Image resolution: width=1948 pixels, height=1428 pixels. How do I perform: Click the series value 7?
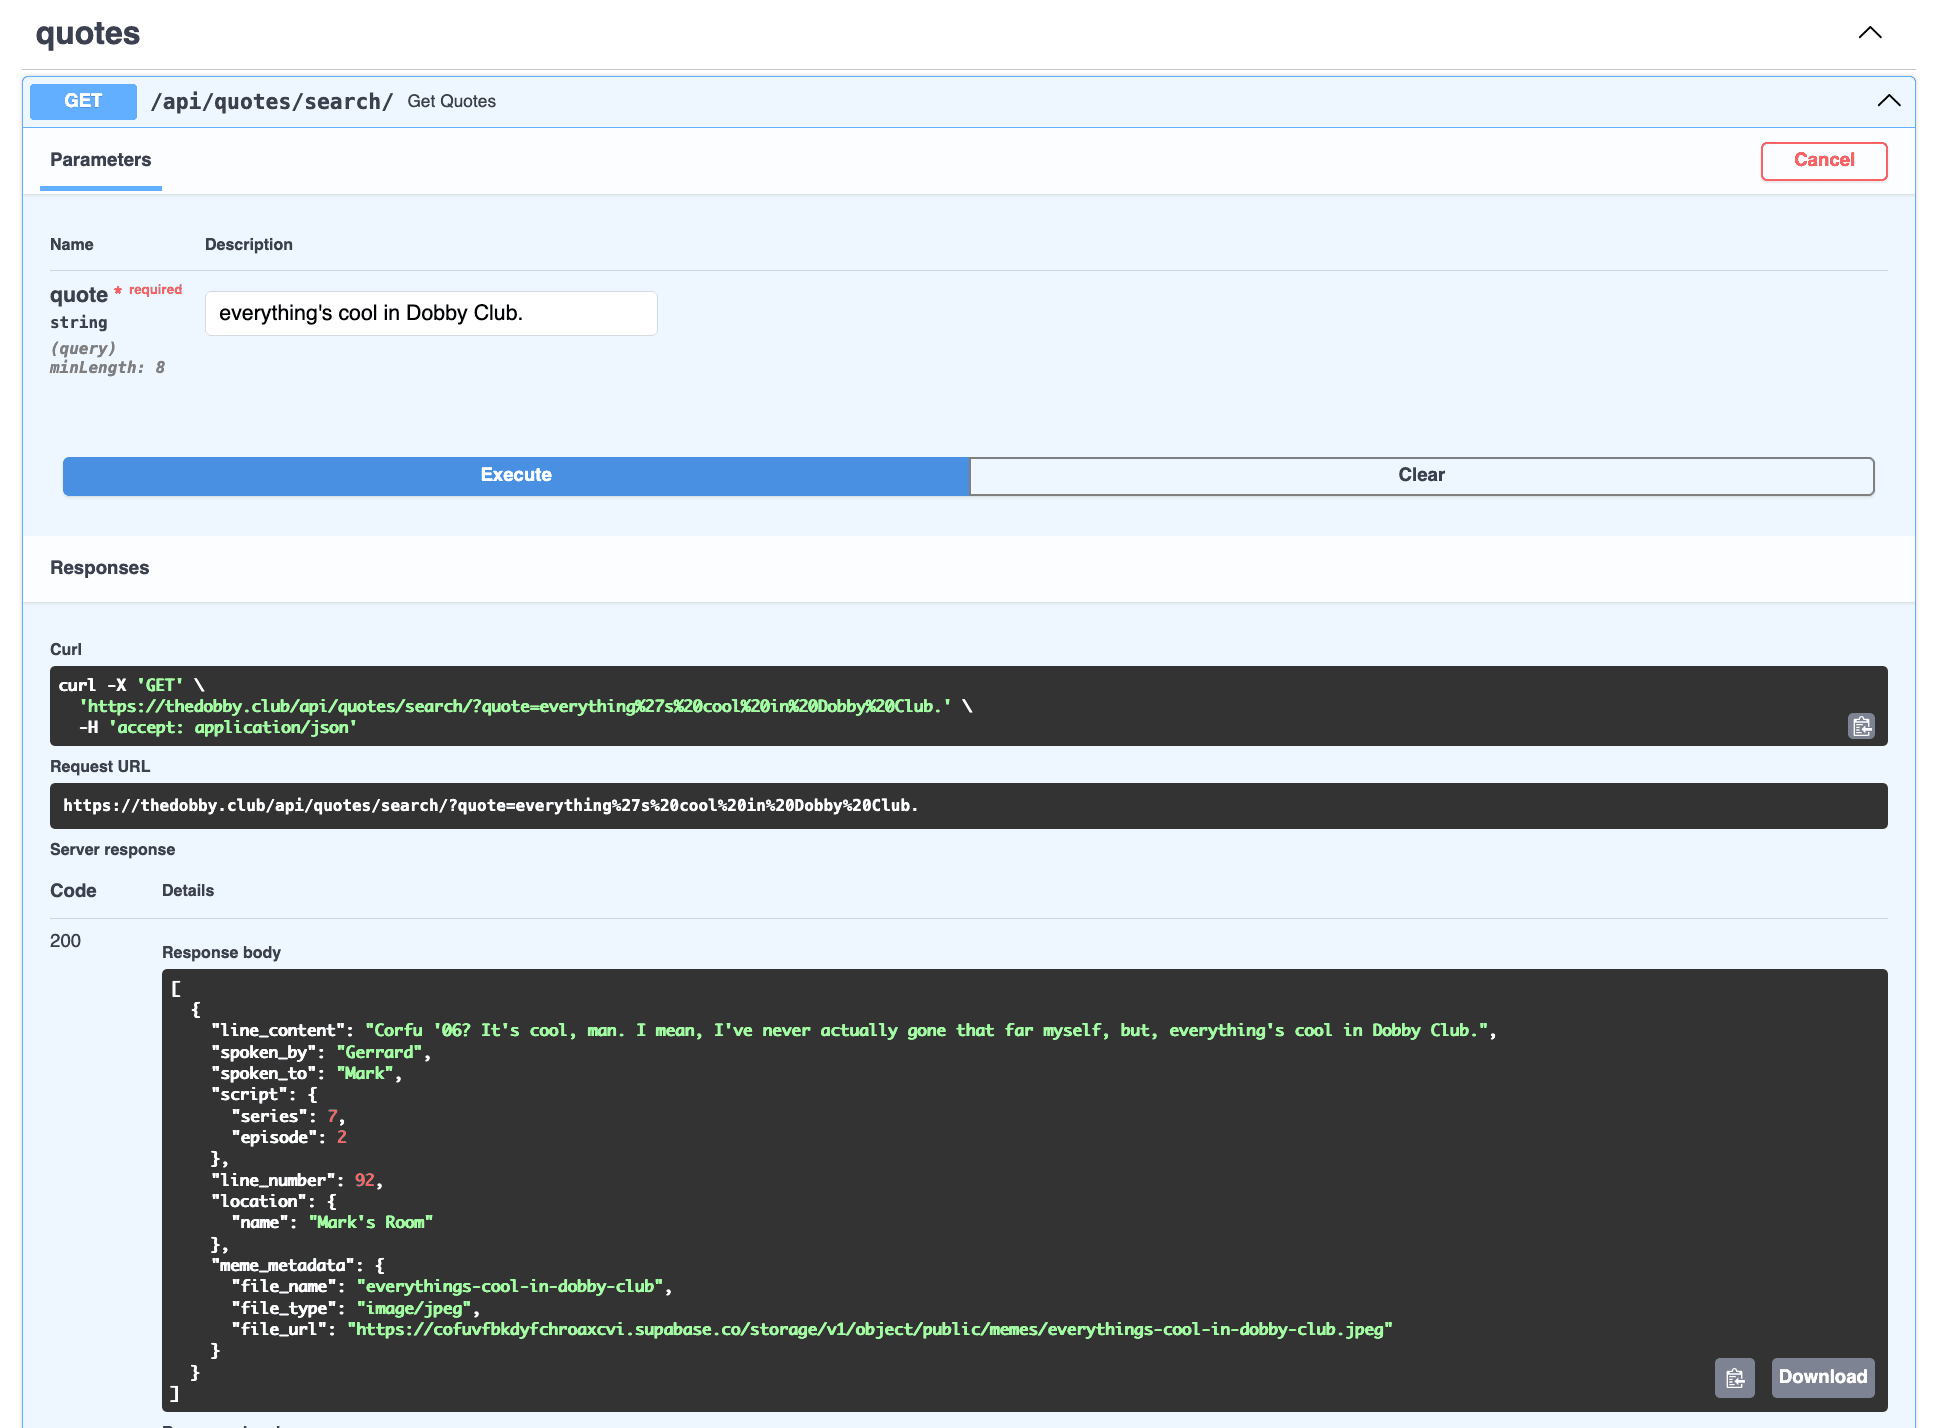(332, 1117)
